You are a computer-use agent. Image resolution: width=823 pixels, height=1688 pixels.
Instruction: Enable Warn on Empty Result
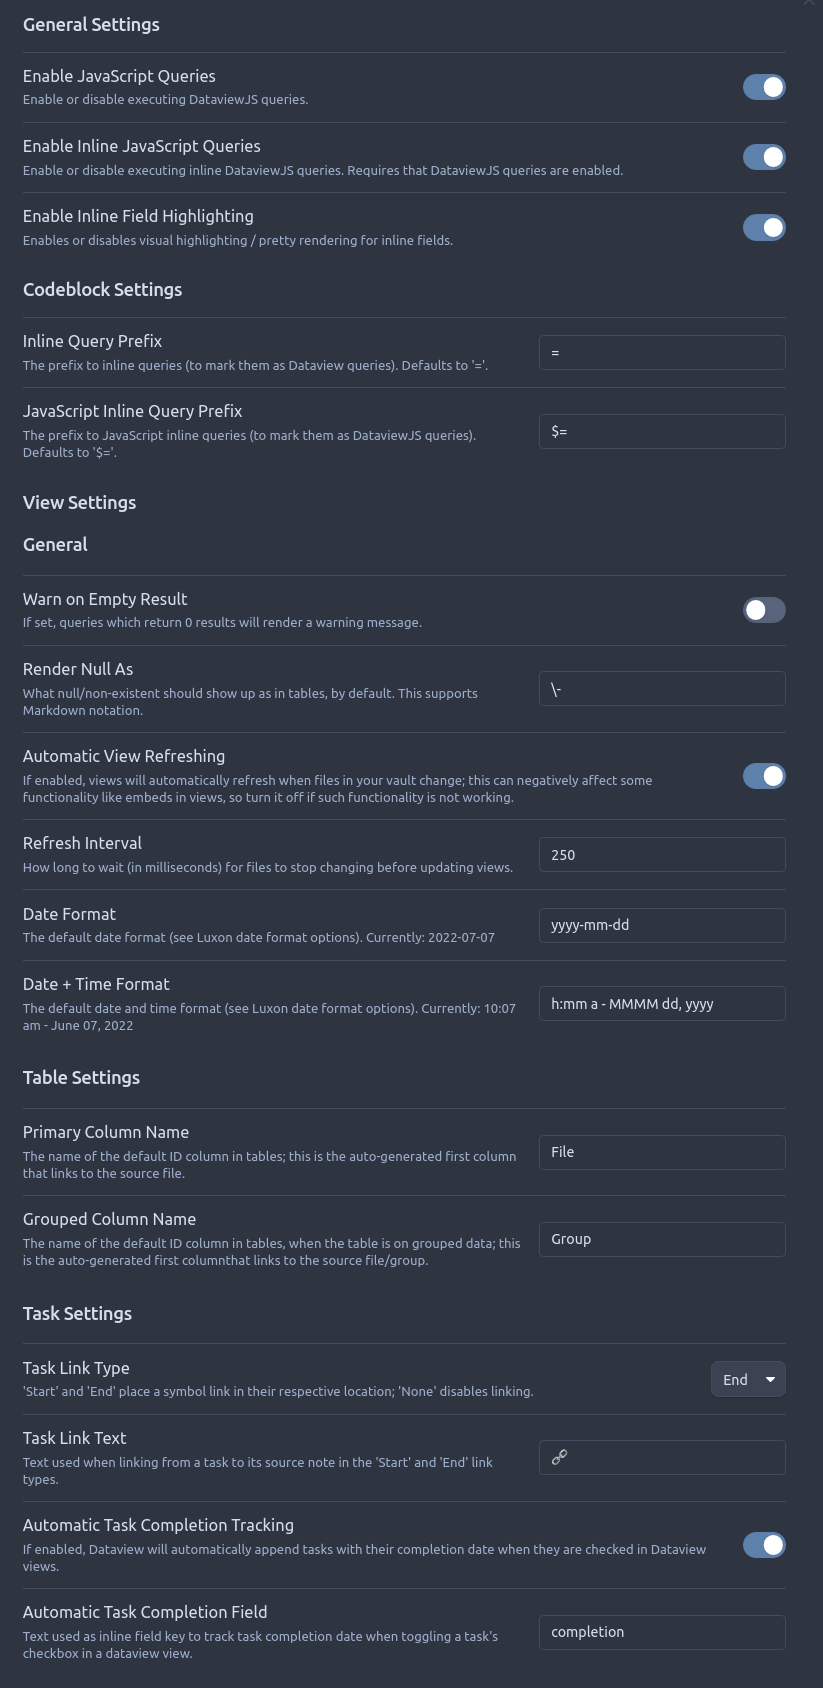tap(764, 610)
